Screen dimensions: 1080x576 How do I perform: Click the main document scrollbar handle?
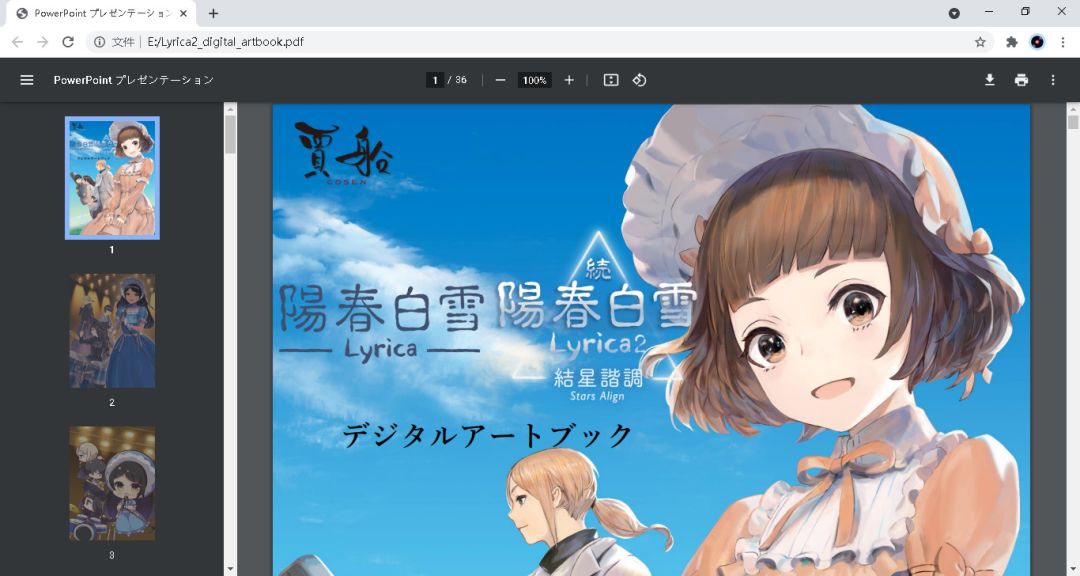click(1073, 123)
